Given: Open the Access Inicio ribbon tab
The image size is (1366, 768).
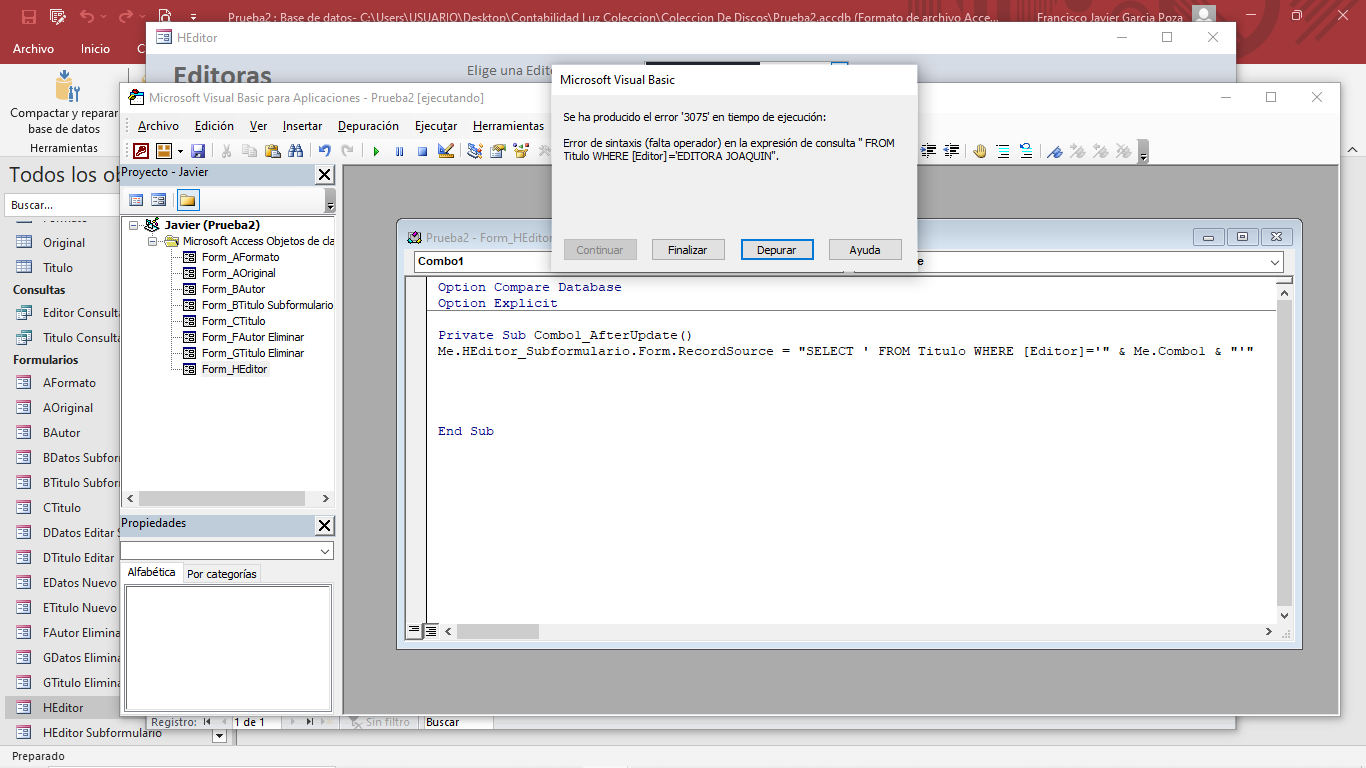Looking at the screenshot, I should tap(96, 48).
